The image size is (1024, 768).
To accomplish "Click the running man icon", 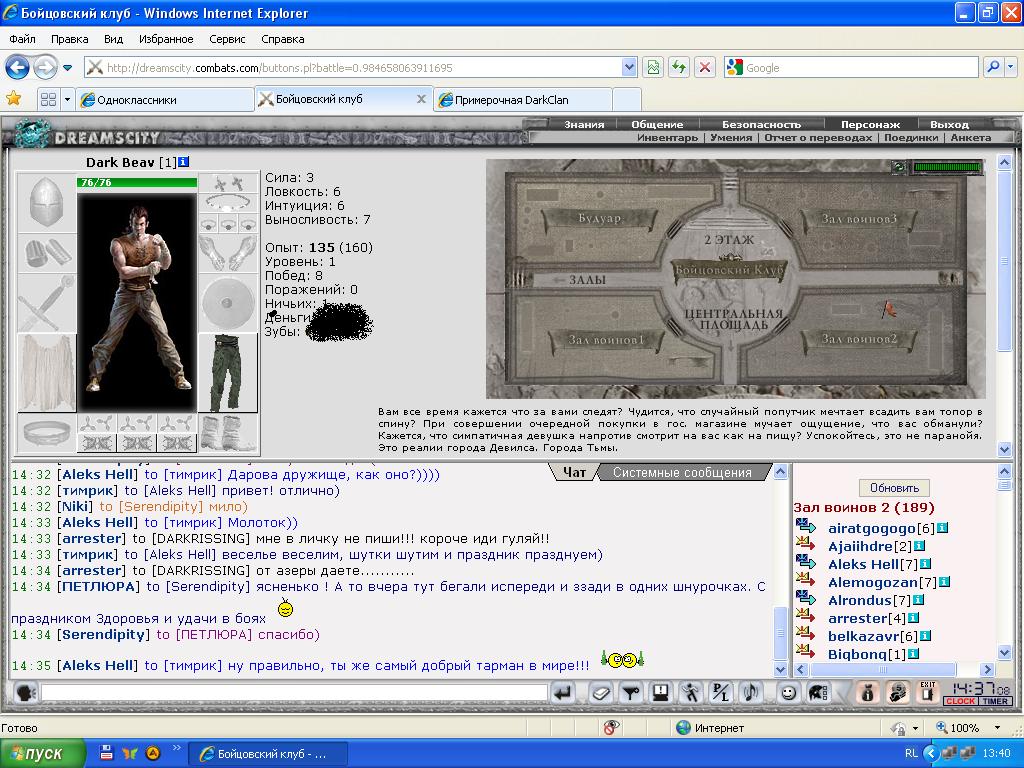I will coord(691,692).
